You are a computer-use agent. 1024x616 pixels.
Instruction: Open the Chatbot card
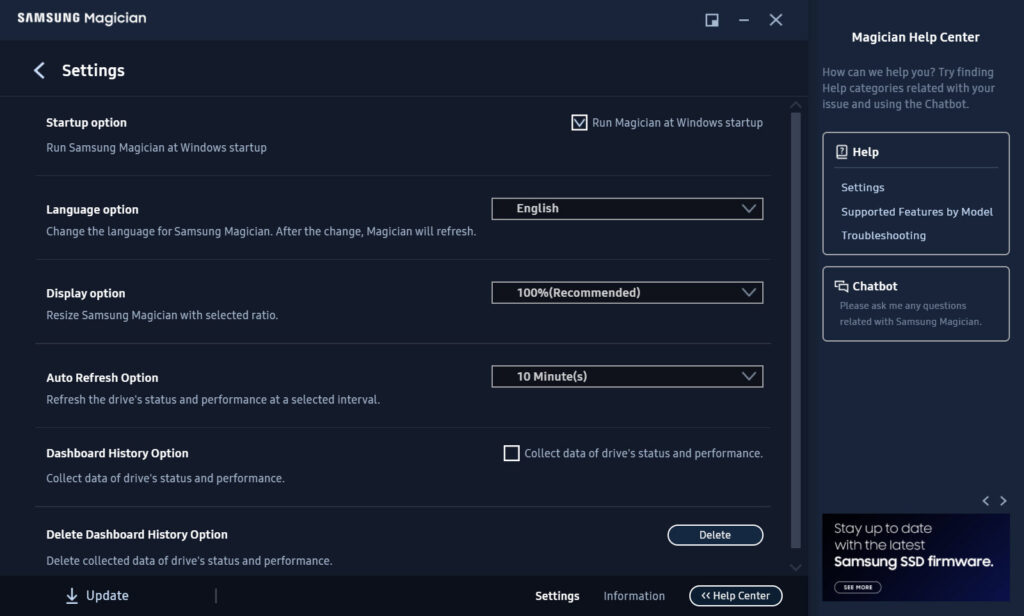[916, 304]
